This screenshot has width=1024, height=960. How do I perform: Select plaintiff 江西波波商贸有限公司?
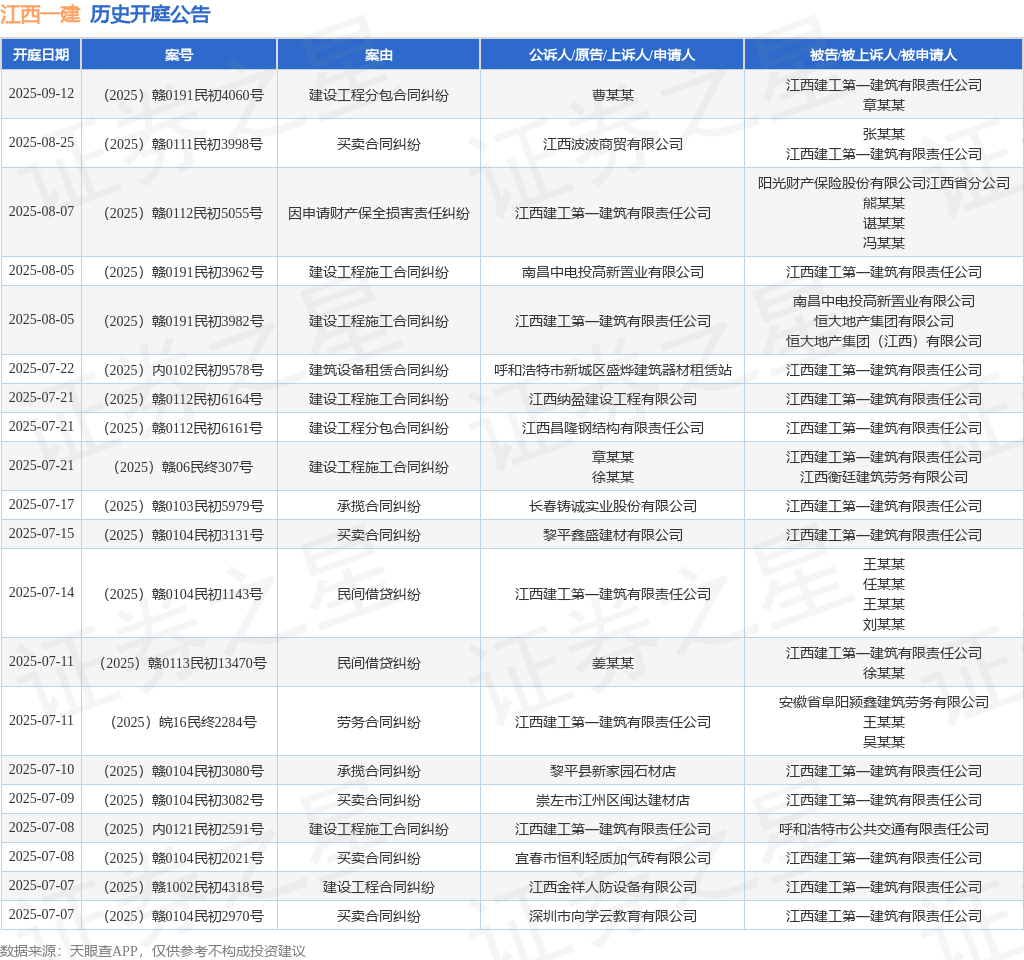(613, 144)
